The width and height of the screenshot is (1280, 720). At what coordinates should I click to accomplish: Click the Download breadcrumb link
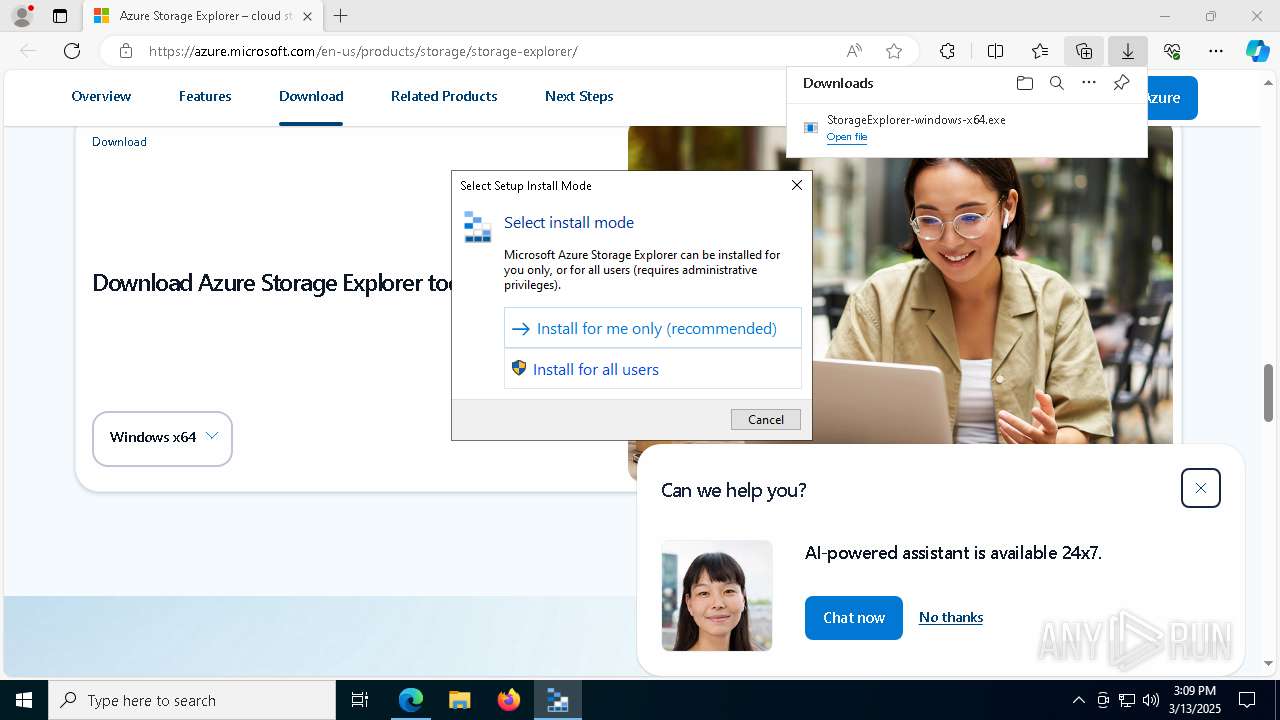[119, 142]
